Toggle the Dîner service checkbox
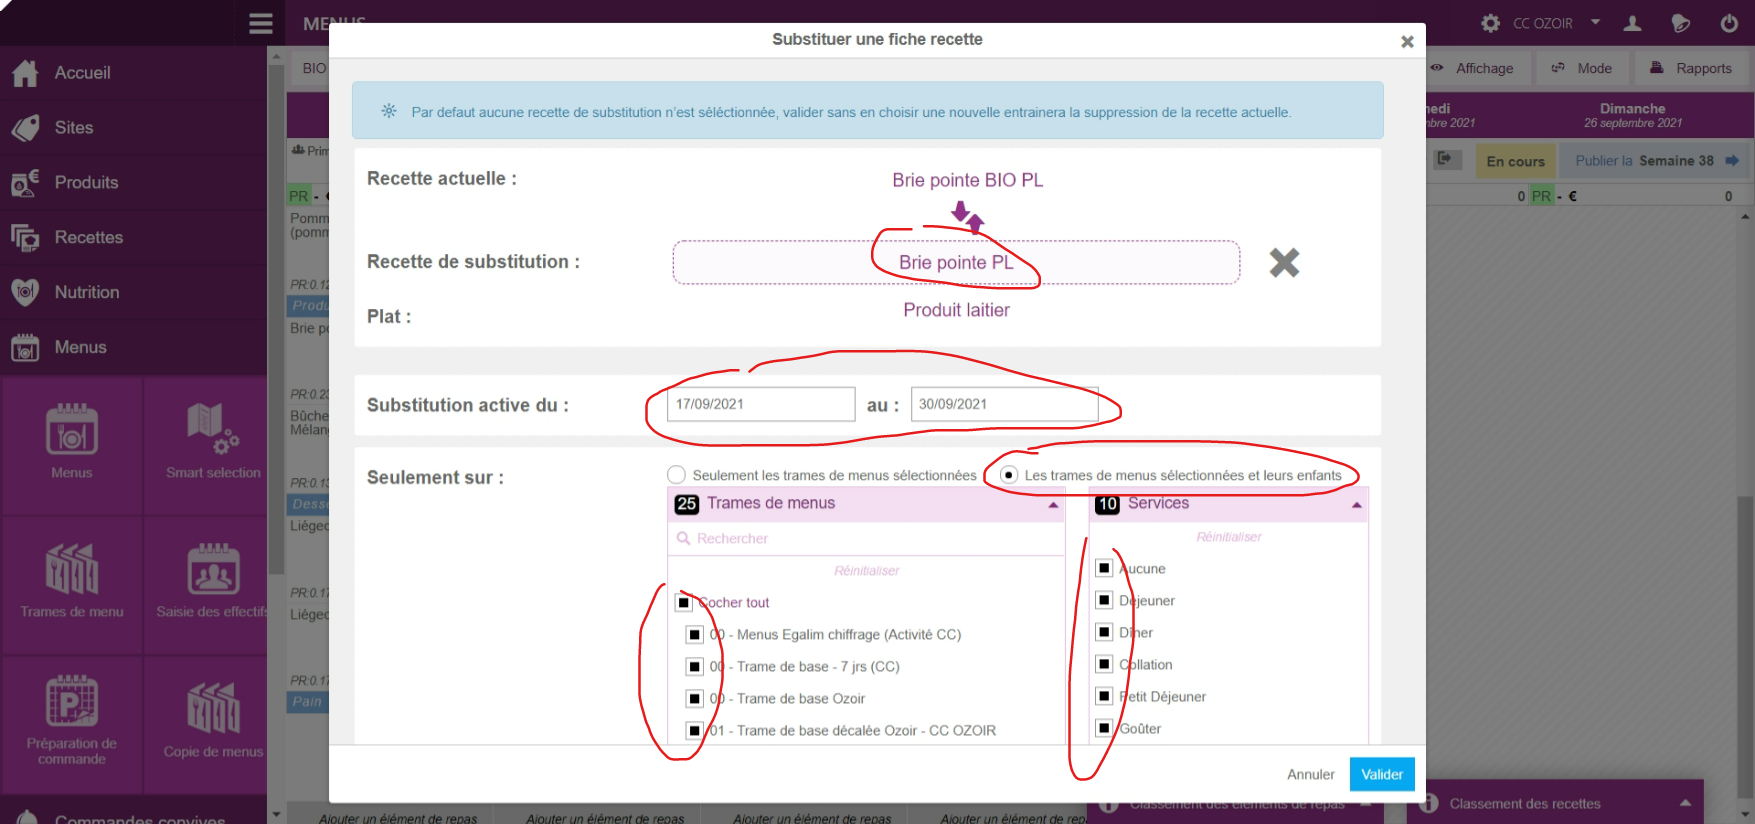The image size is (1755, 824). pyautogui.click(x=1104, y=633)
